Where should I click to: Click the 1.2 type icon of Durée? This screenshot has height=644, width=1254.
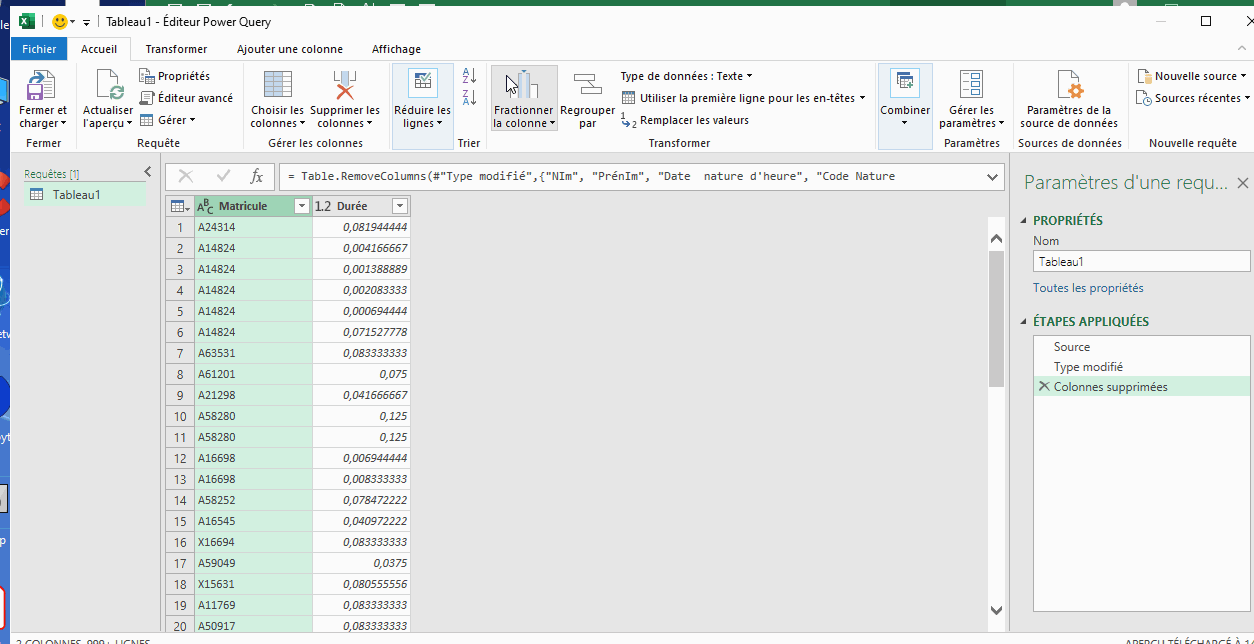[x=323, y=206]
